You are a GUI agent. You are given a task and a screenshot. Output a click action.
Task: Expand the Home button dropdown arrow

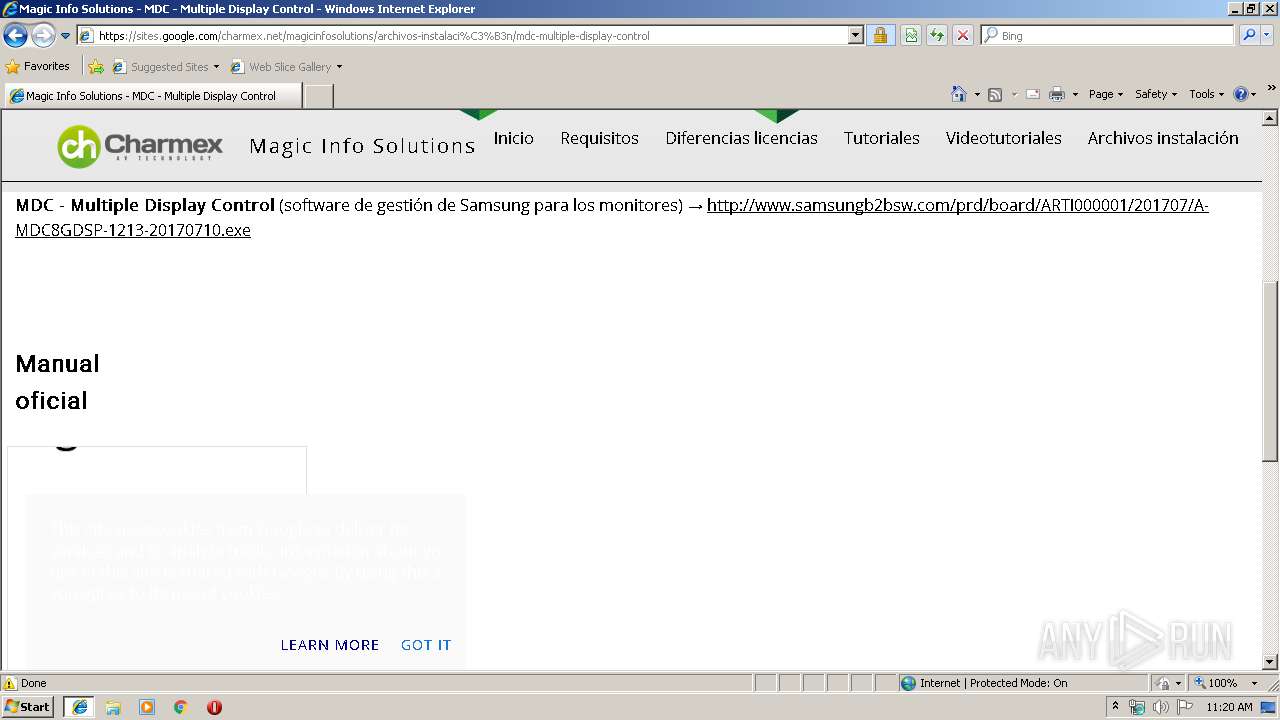click(x=977, y=94)
